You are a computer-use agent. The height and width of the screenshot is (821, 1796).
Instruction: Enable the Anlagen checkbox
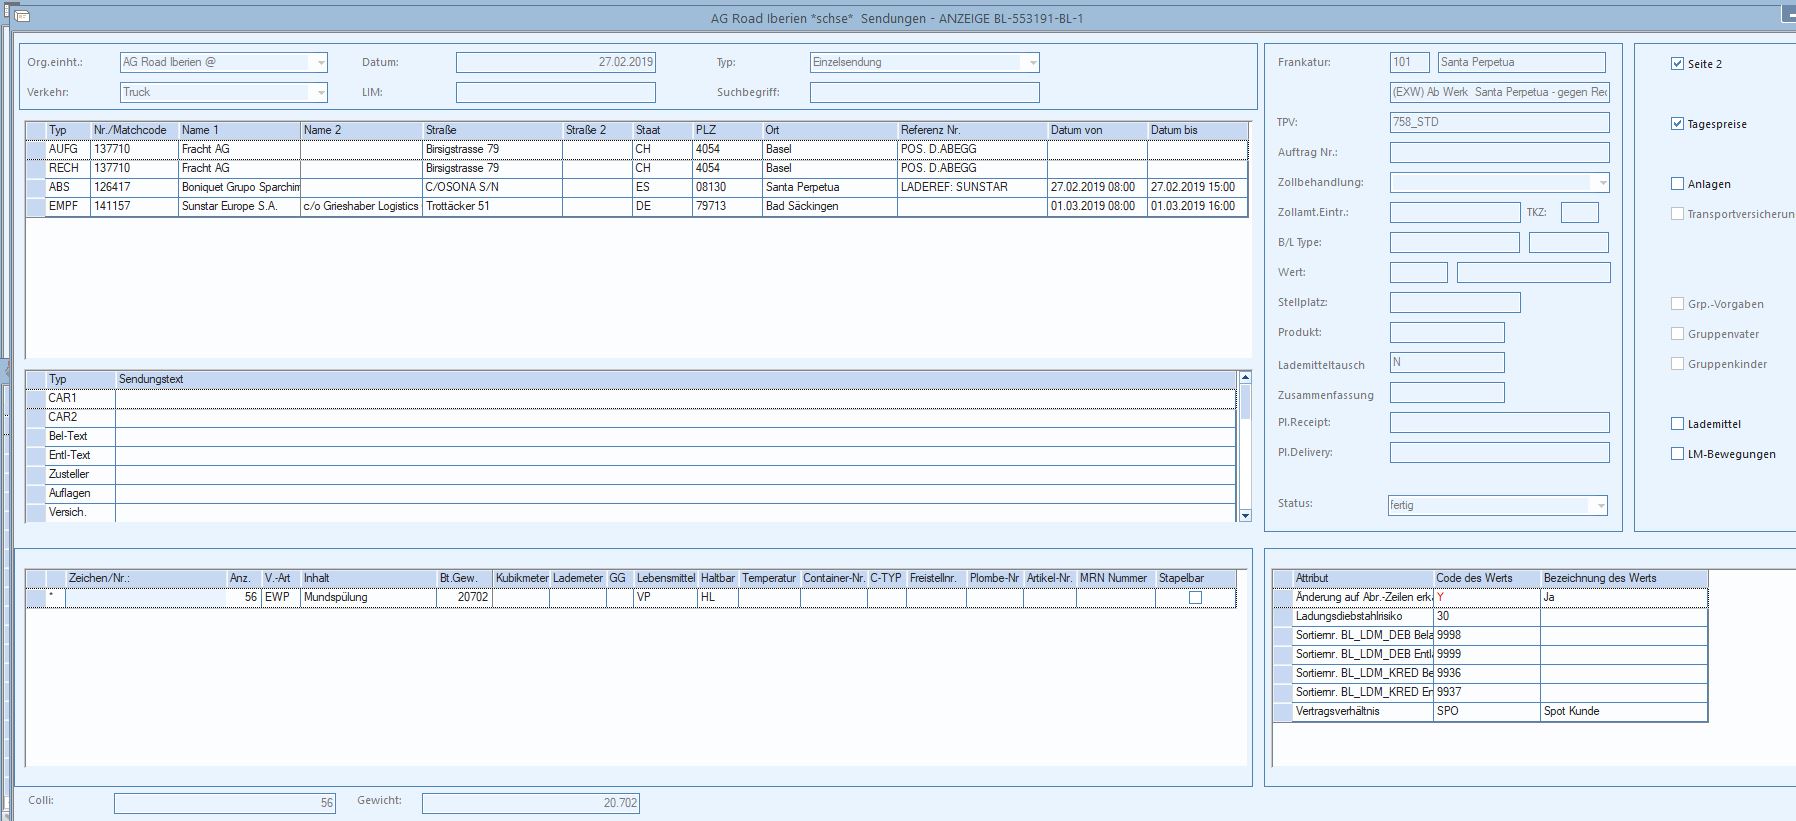tap(1677, 184)
